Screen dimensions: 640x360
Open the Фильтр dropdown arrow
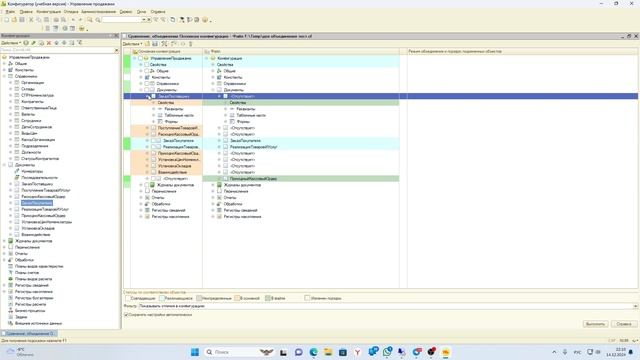click(x=635, y=306)
